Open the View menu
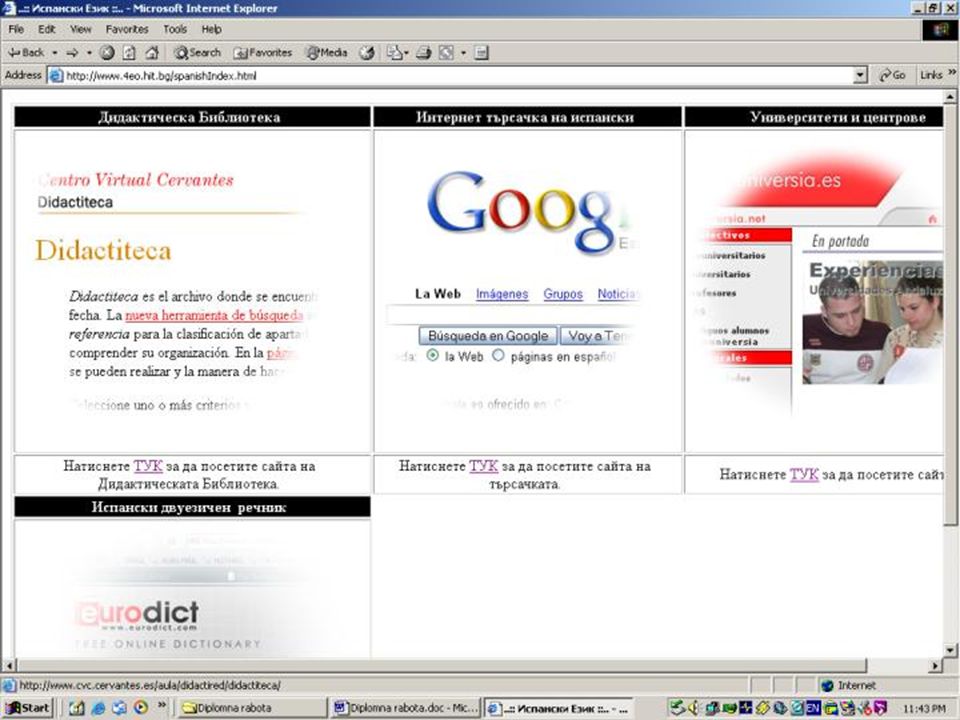The image size is (960, 720). (80, 29)
